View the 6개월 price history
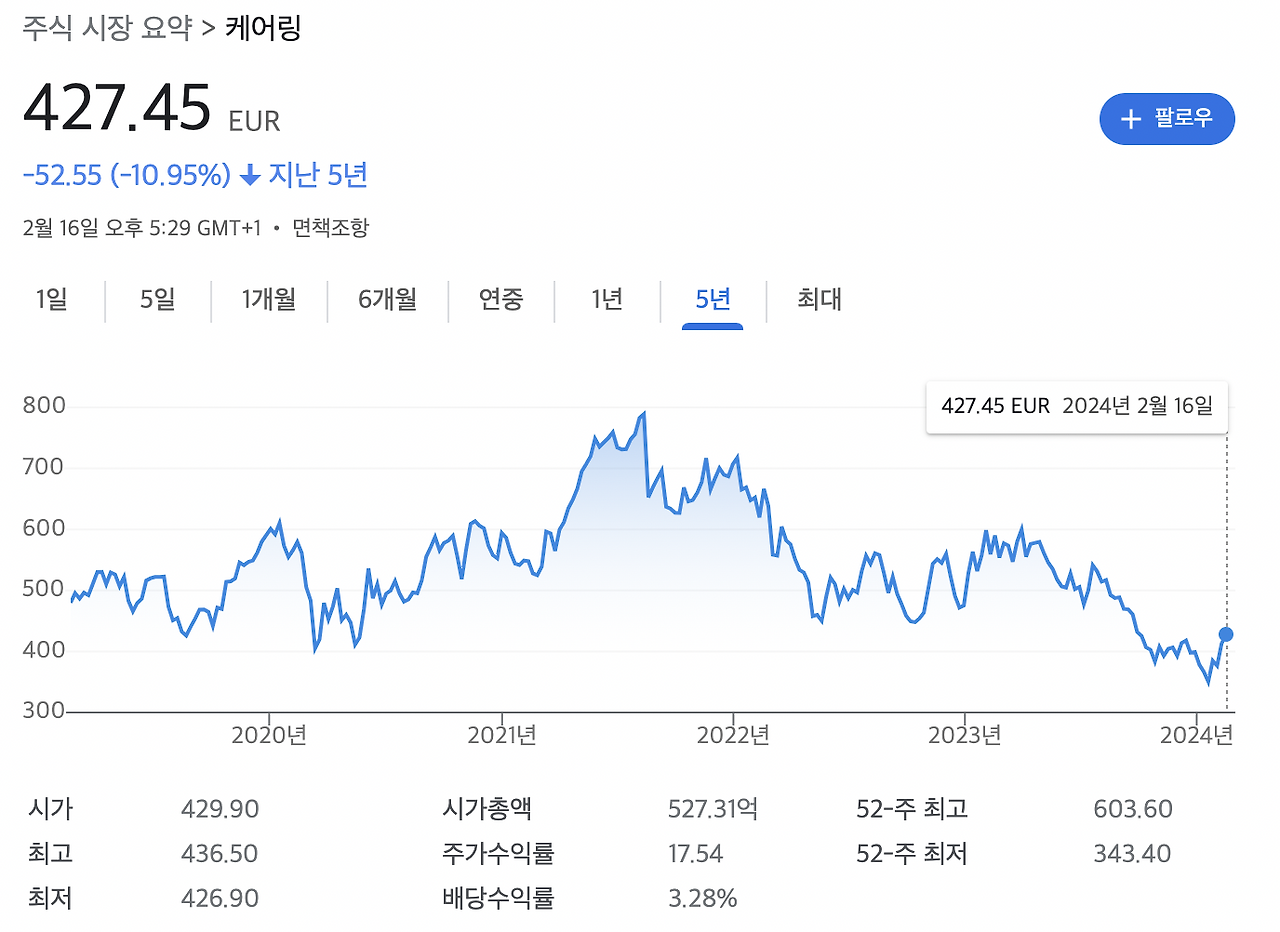1280x932 pixels. (x=386, y=300)
